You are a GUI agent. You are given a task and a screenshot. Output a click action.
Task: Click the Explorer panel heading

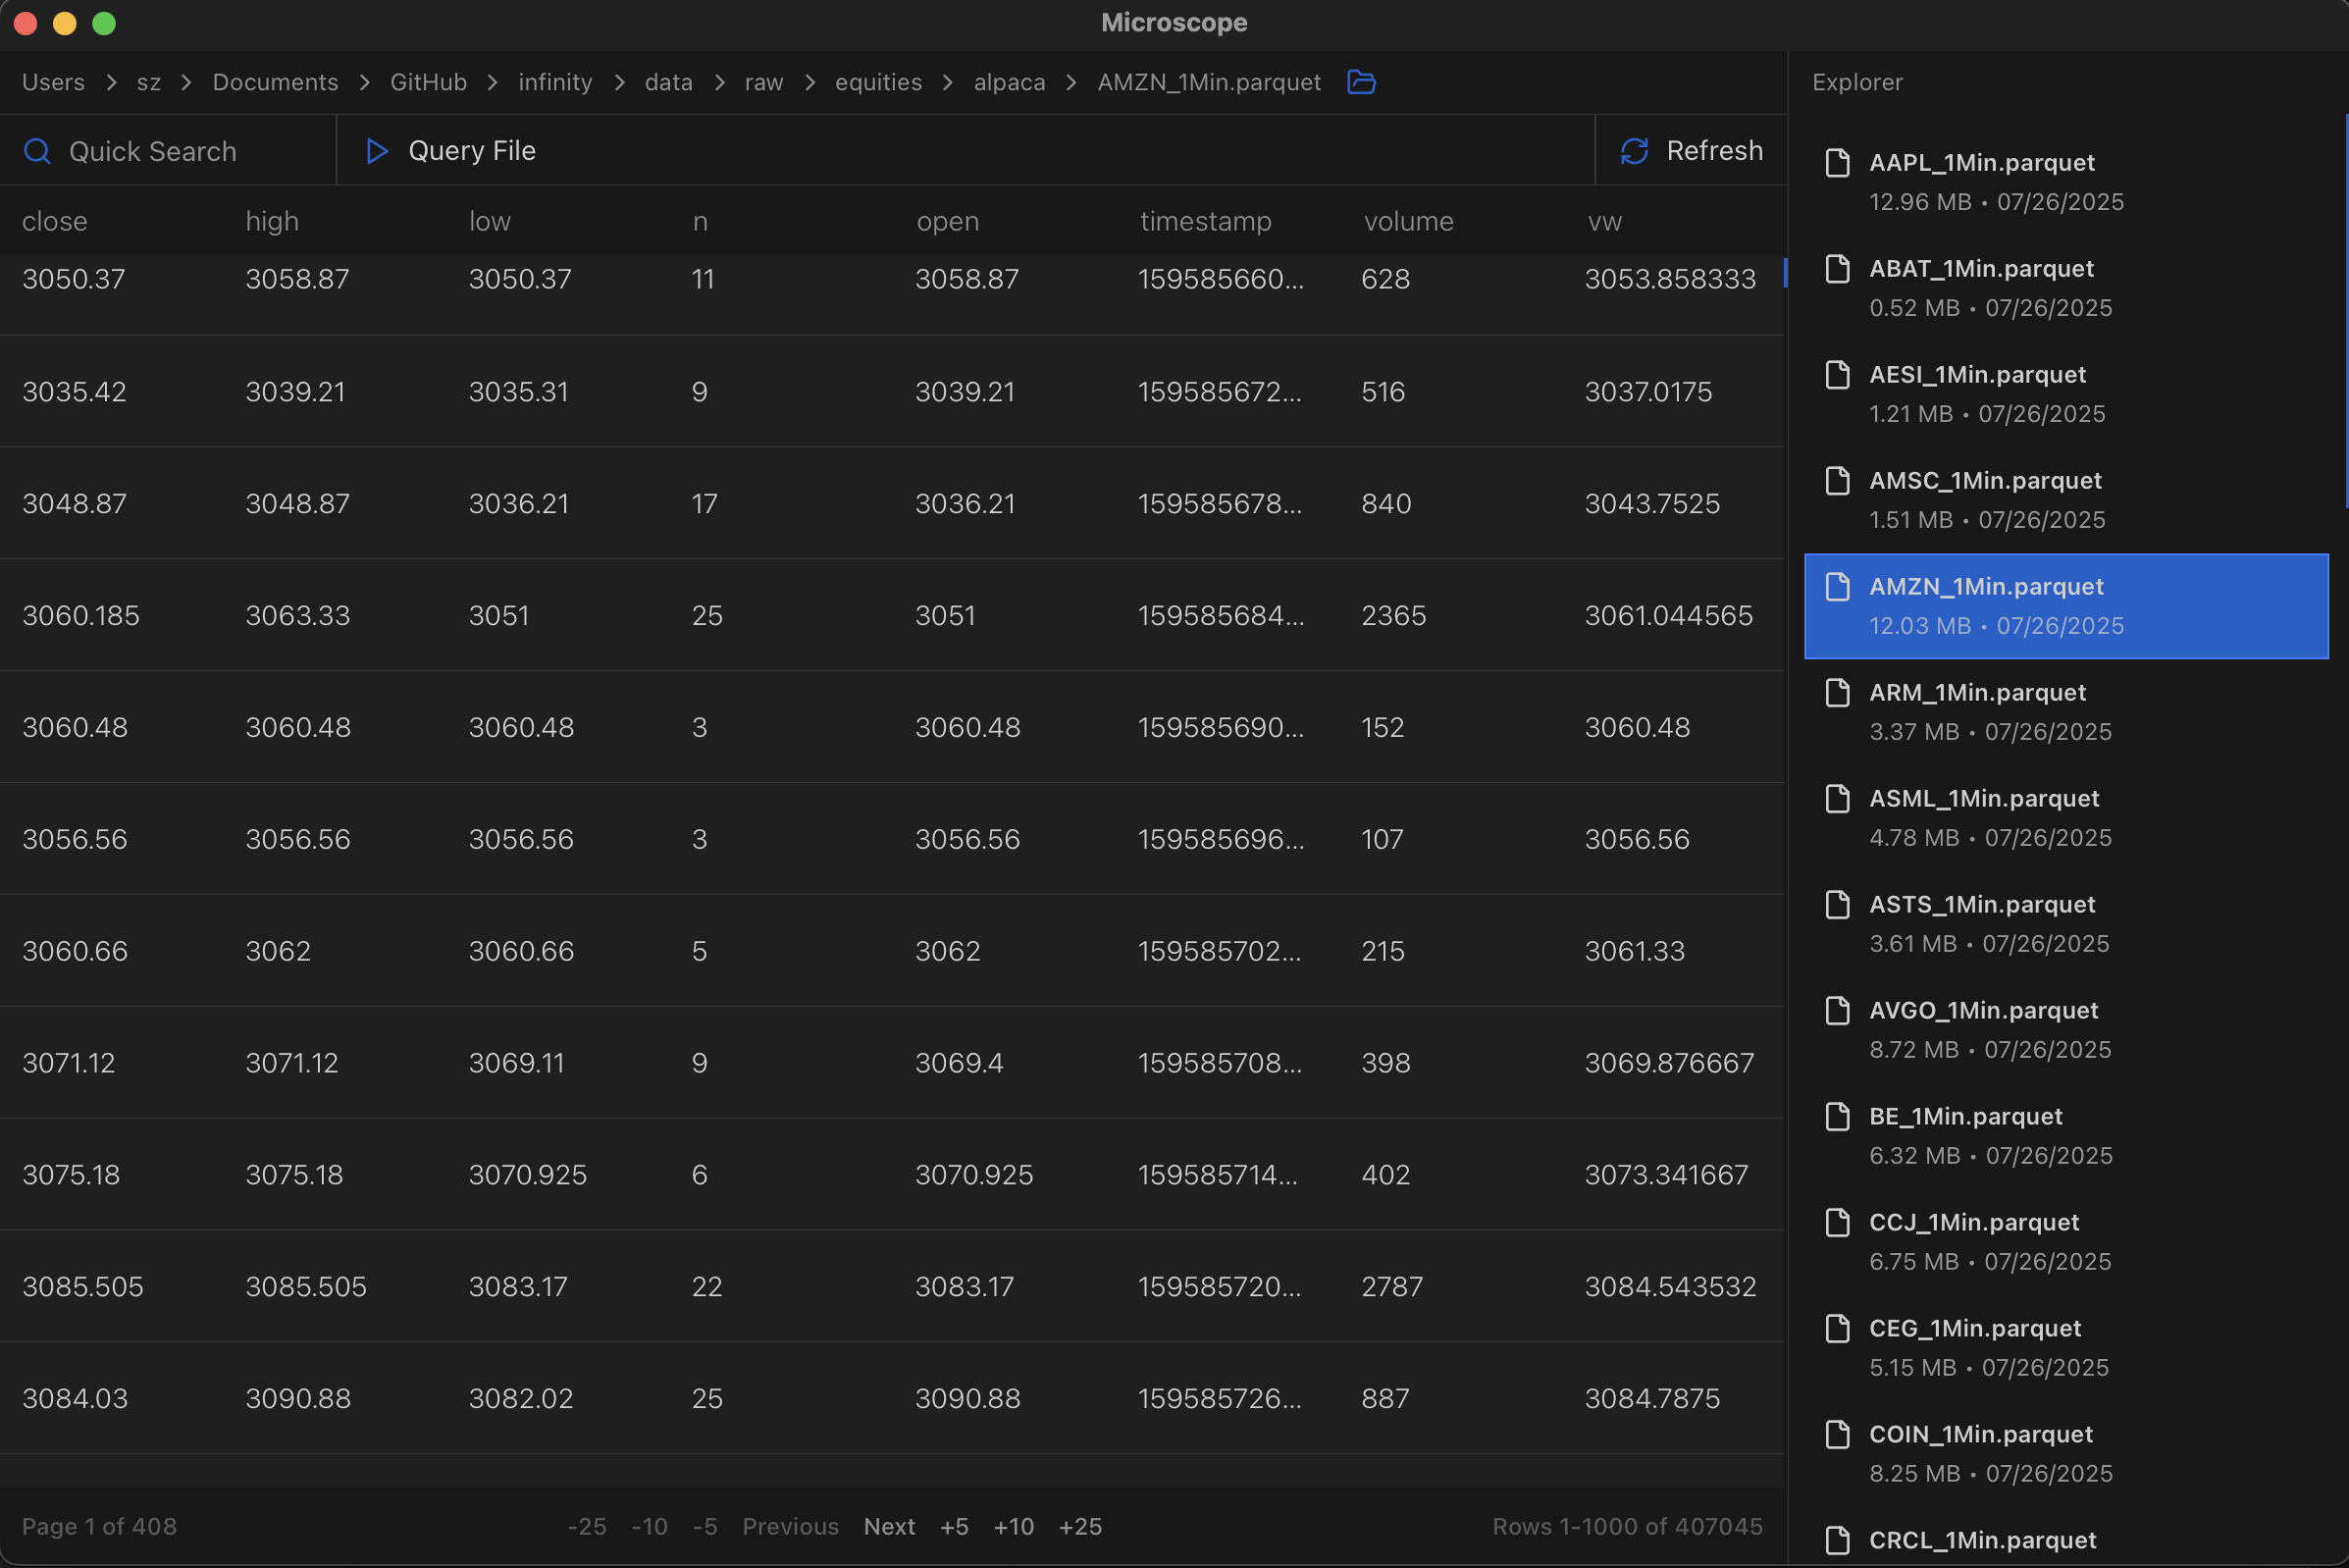[x=1857, y=82]
